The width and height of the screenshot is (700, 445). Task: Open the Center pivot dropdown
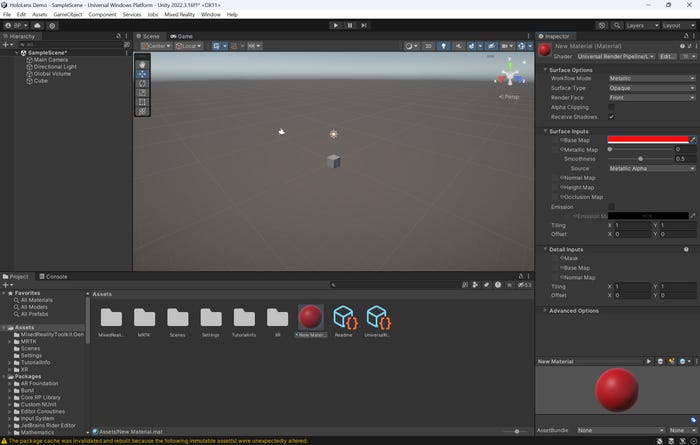(156, 46)
